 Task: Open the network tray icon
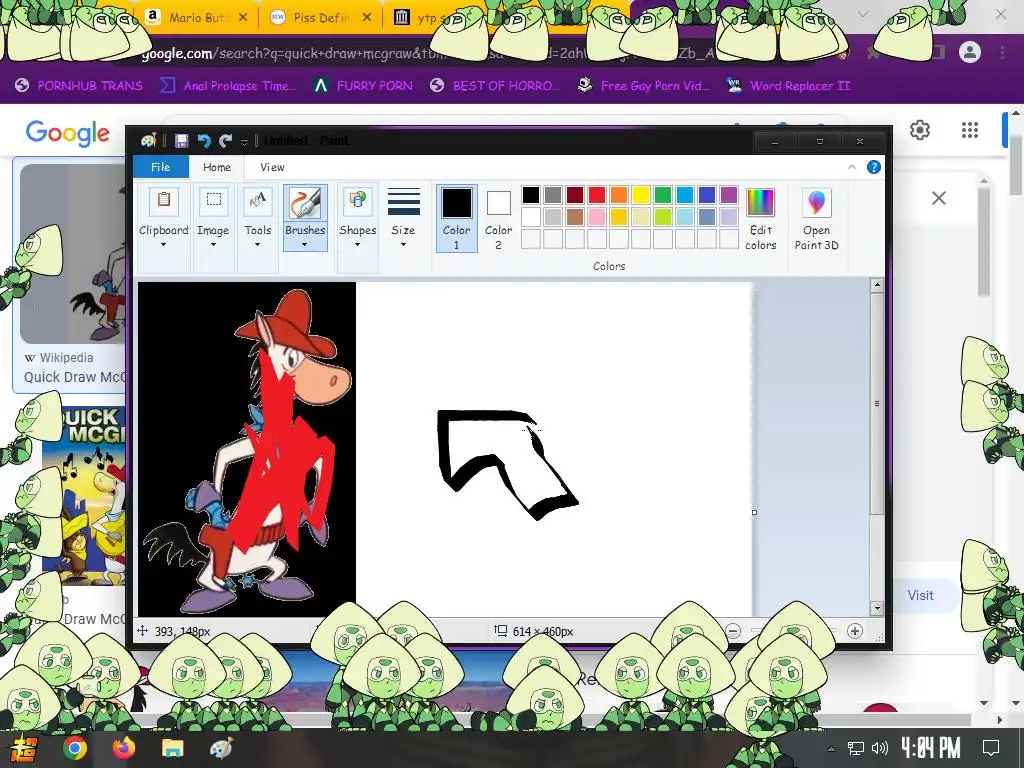coord(856,748)
